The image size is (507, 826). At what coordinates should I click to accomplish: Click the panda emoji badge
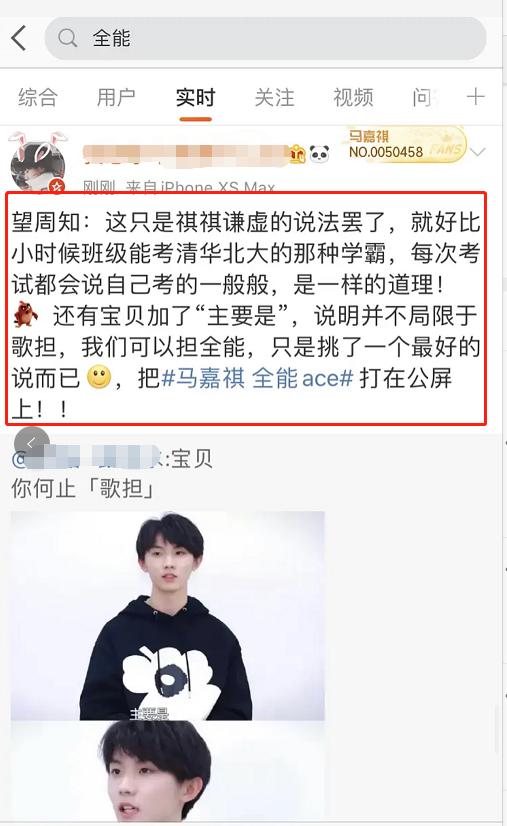click(319, 153)
